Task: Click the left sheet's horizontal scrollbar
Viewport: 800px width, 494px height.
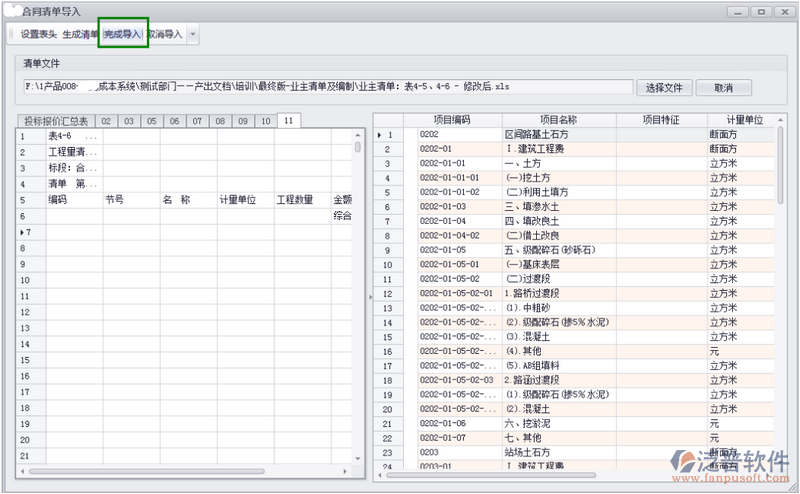Action: 150,471
